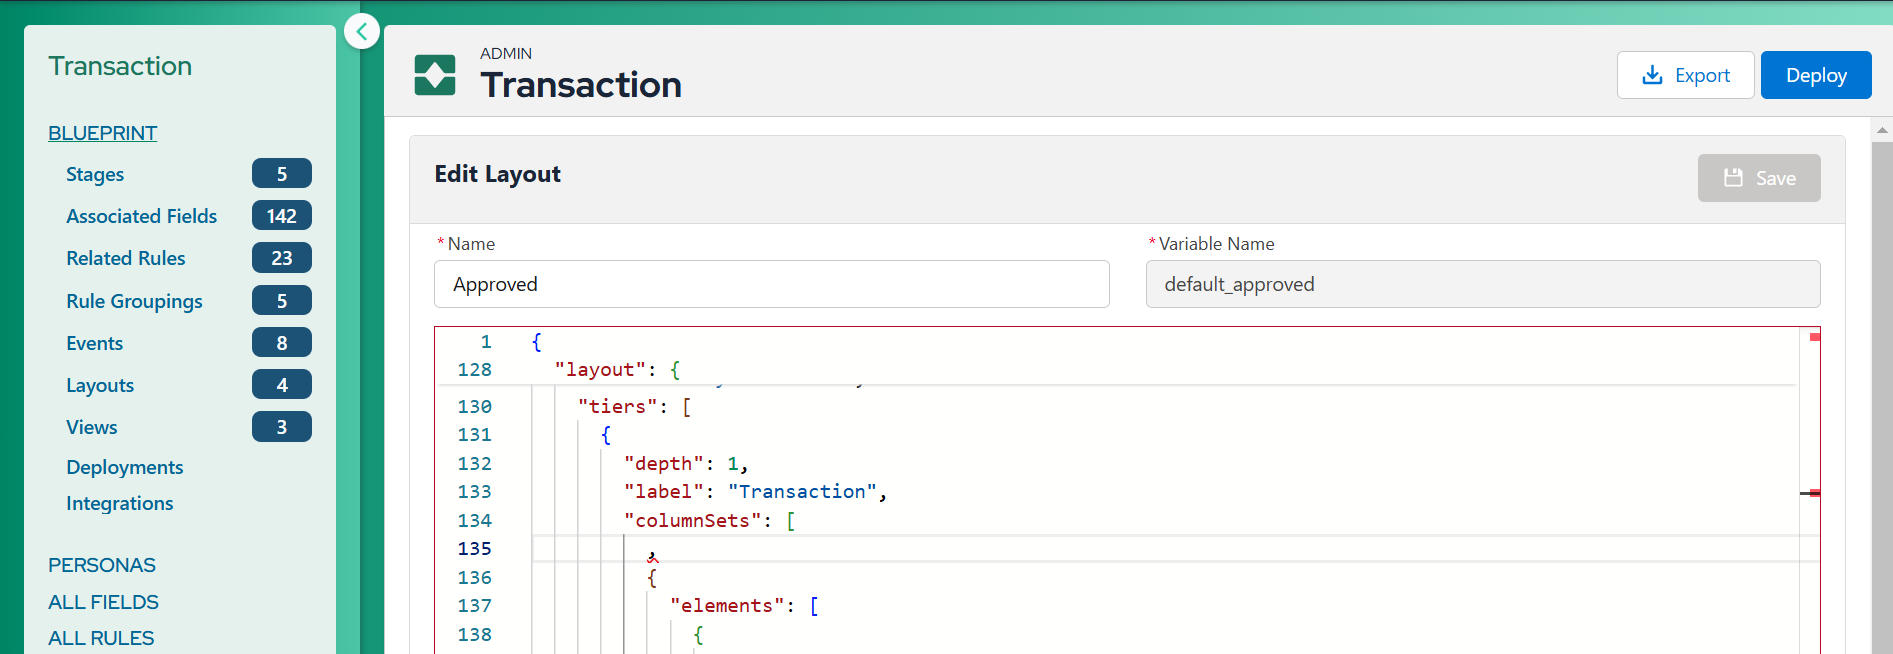Click the Rule Groupings count badge 5
Image resolution: width=1893 pixels, height=654 pixels.
coord(282,301)
